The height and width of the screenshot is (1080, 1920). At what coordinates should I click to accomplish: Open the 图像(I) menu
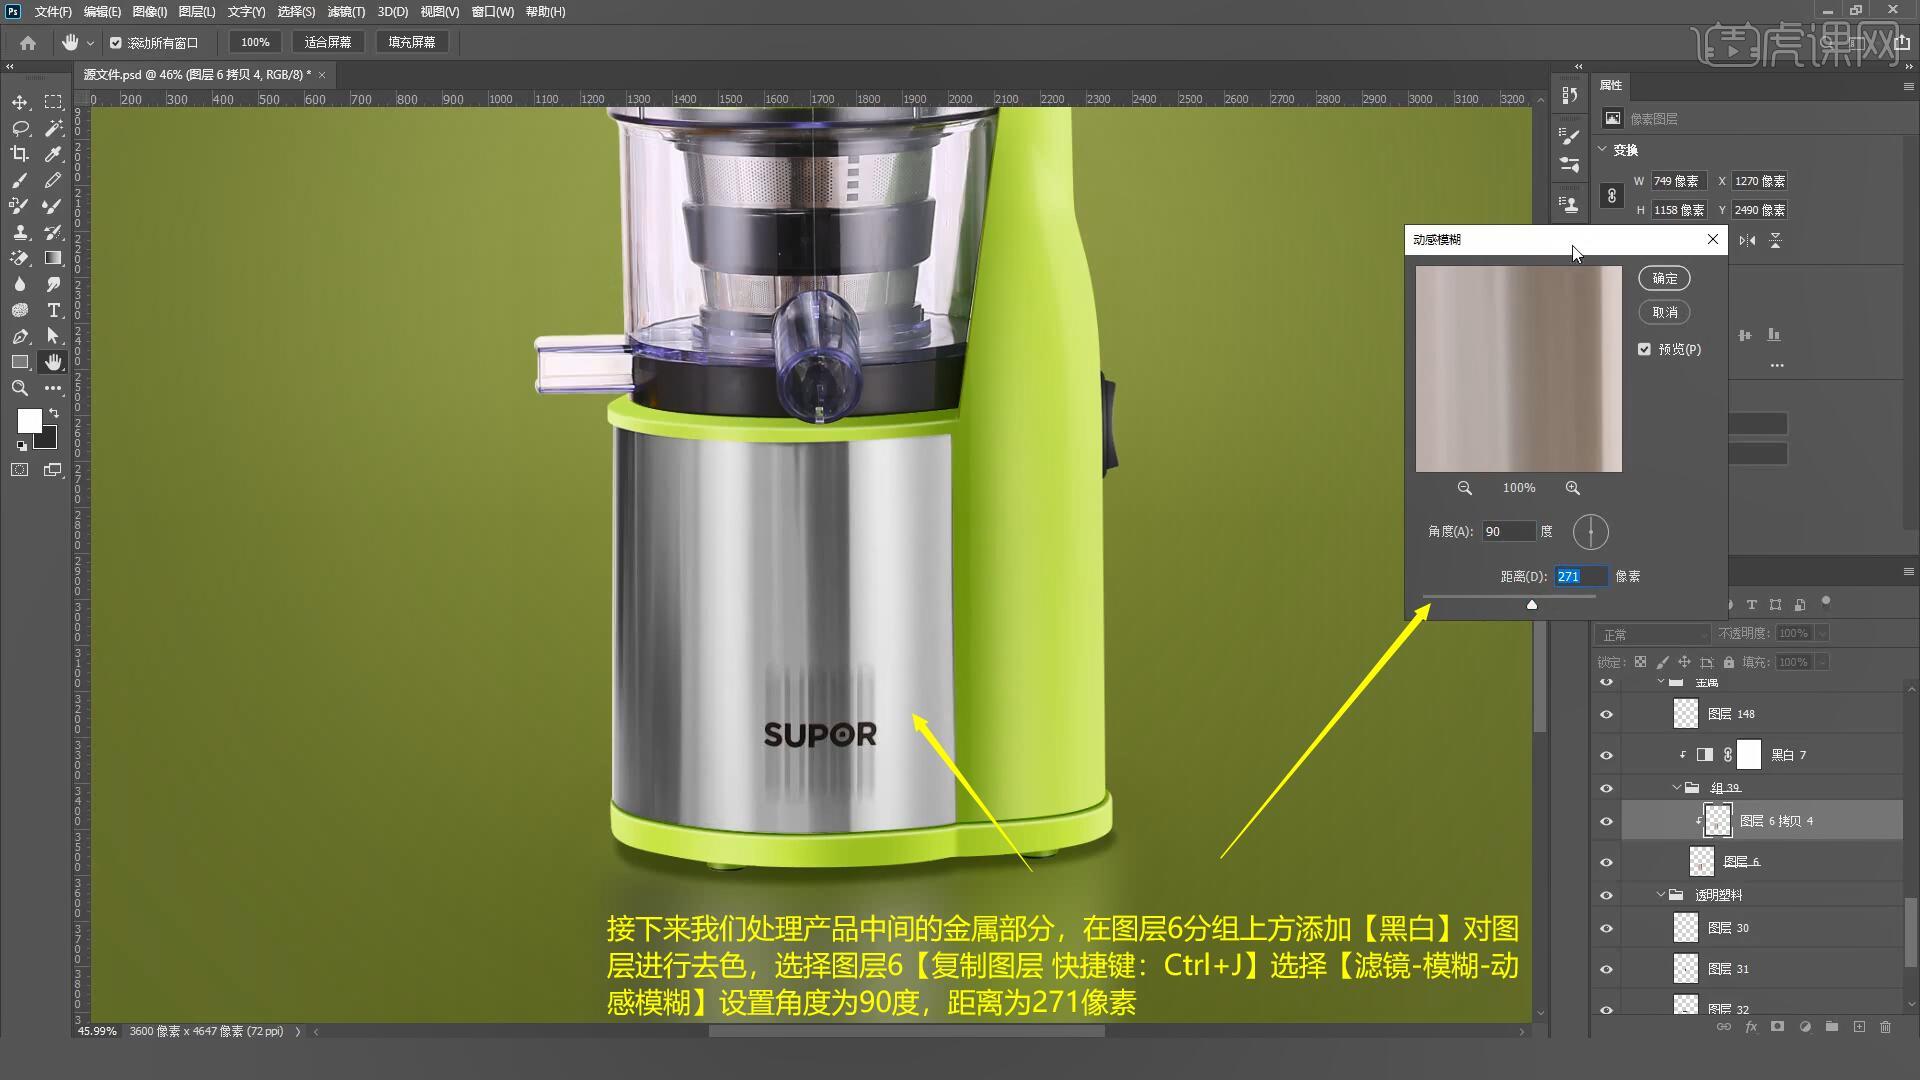click(x=149, y=12)
